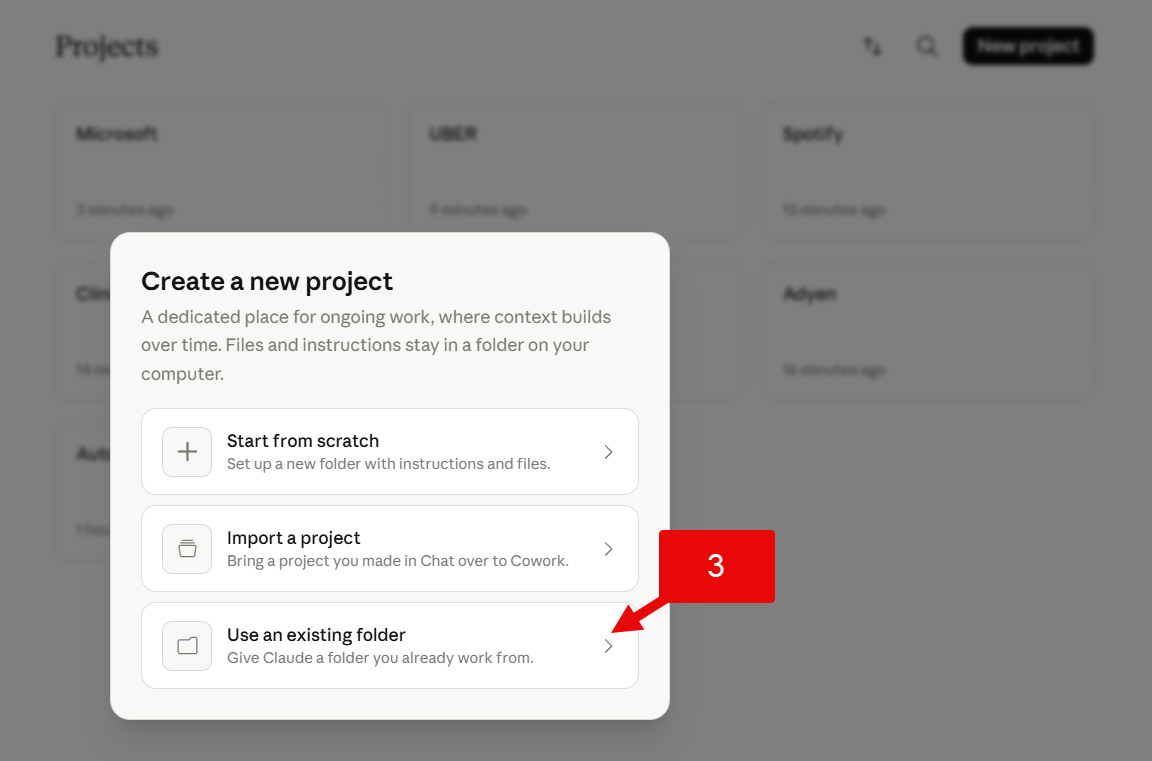Expand the Import a project chevron arrow
The image size is (1152, 761).
(x=608, y=549)
